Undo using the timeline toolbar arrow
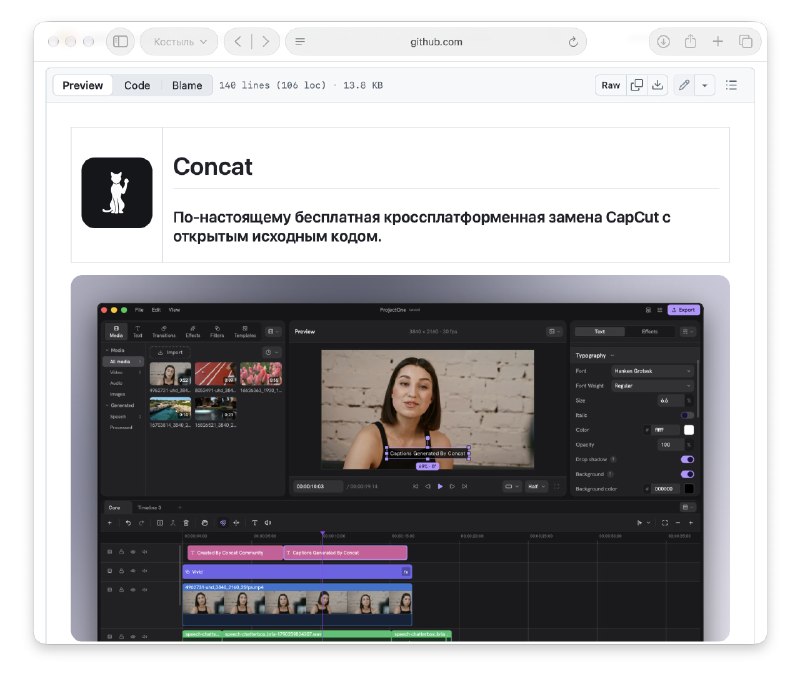This screenshot has height=676, width=800. (128, 523)
